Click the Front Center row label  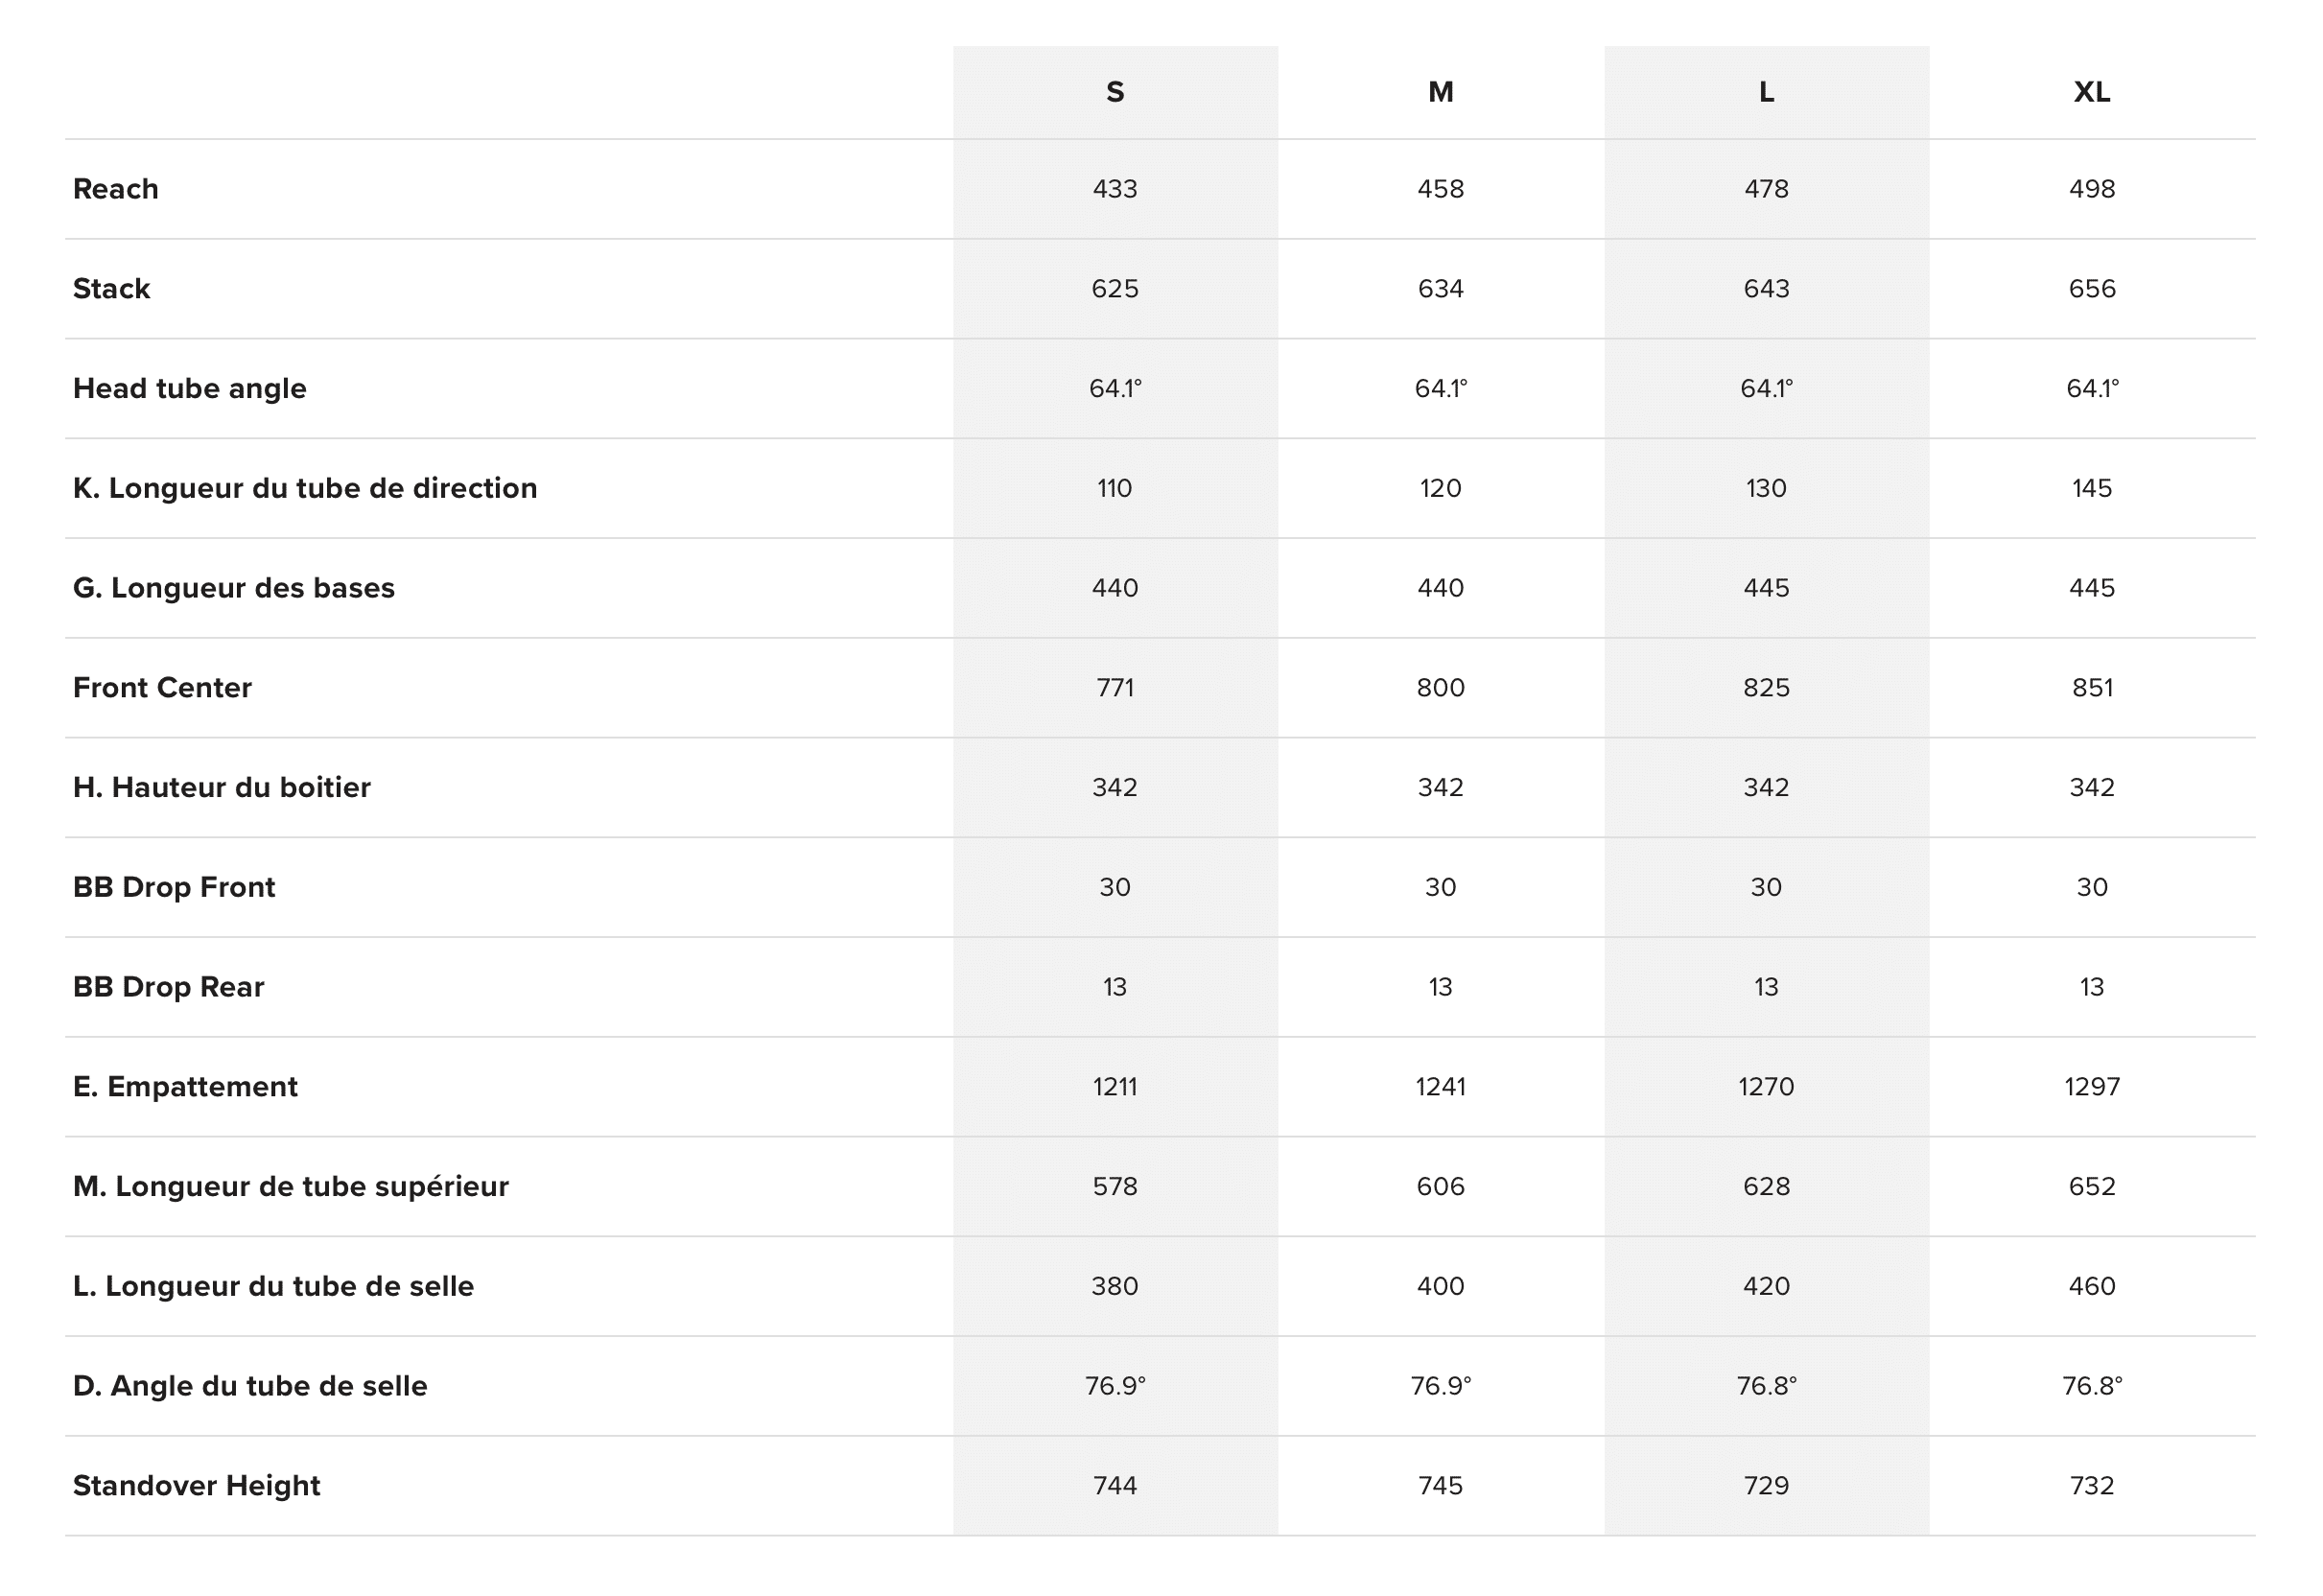162,688
